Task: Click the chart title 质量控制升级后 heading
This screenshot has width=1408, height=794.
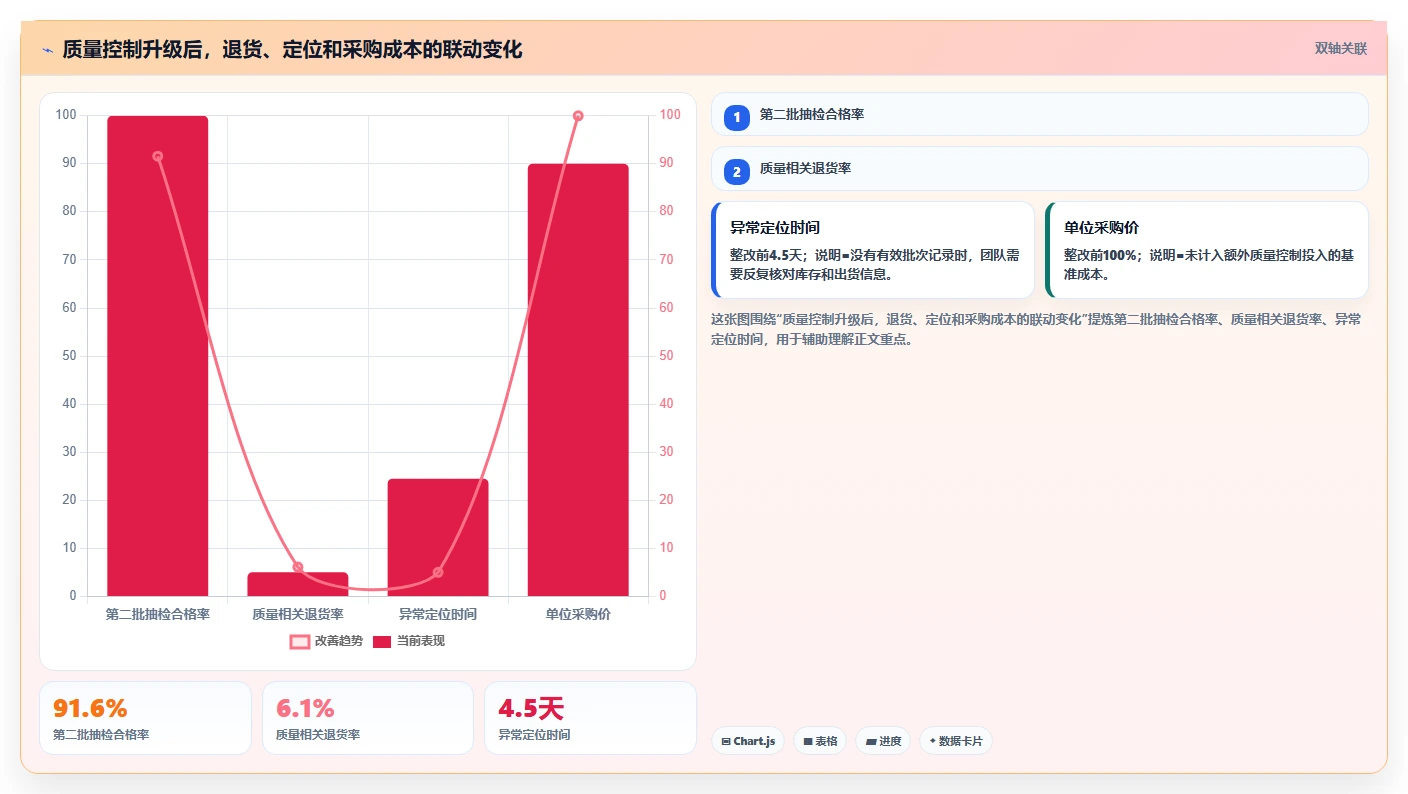Action: tap(292, 49)
